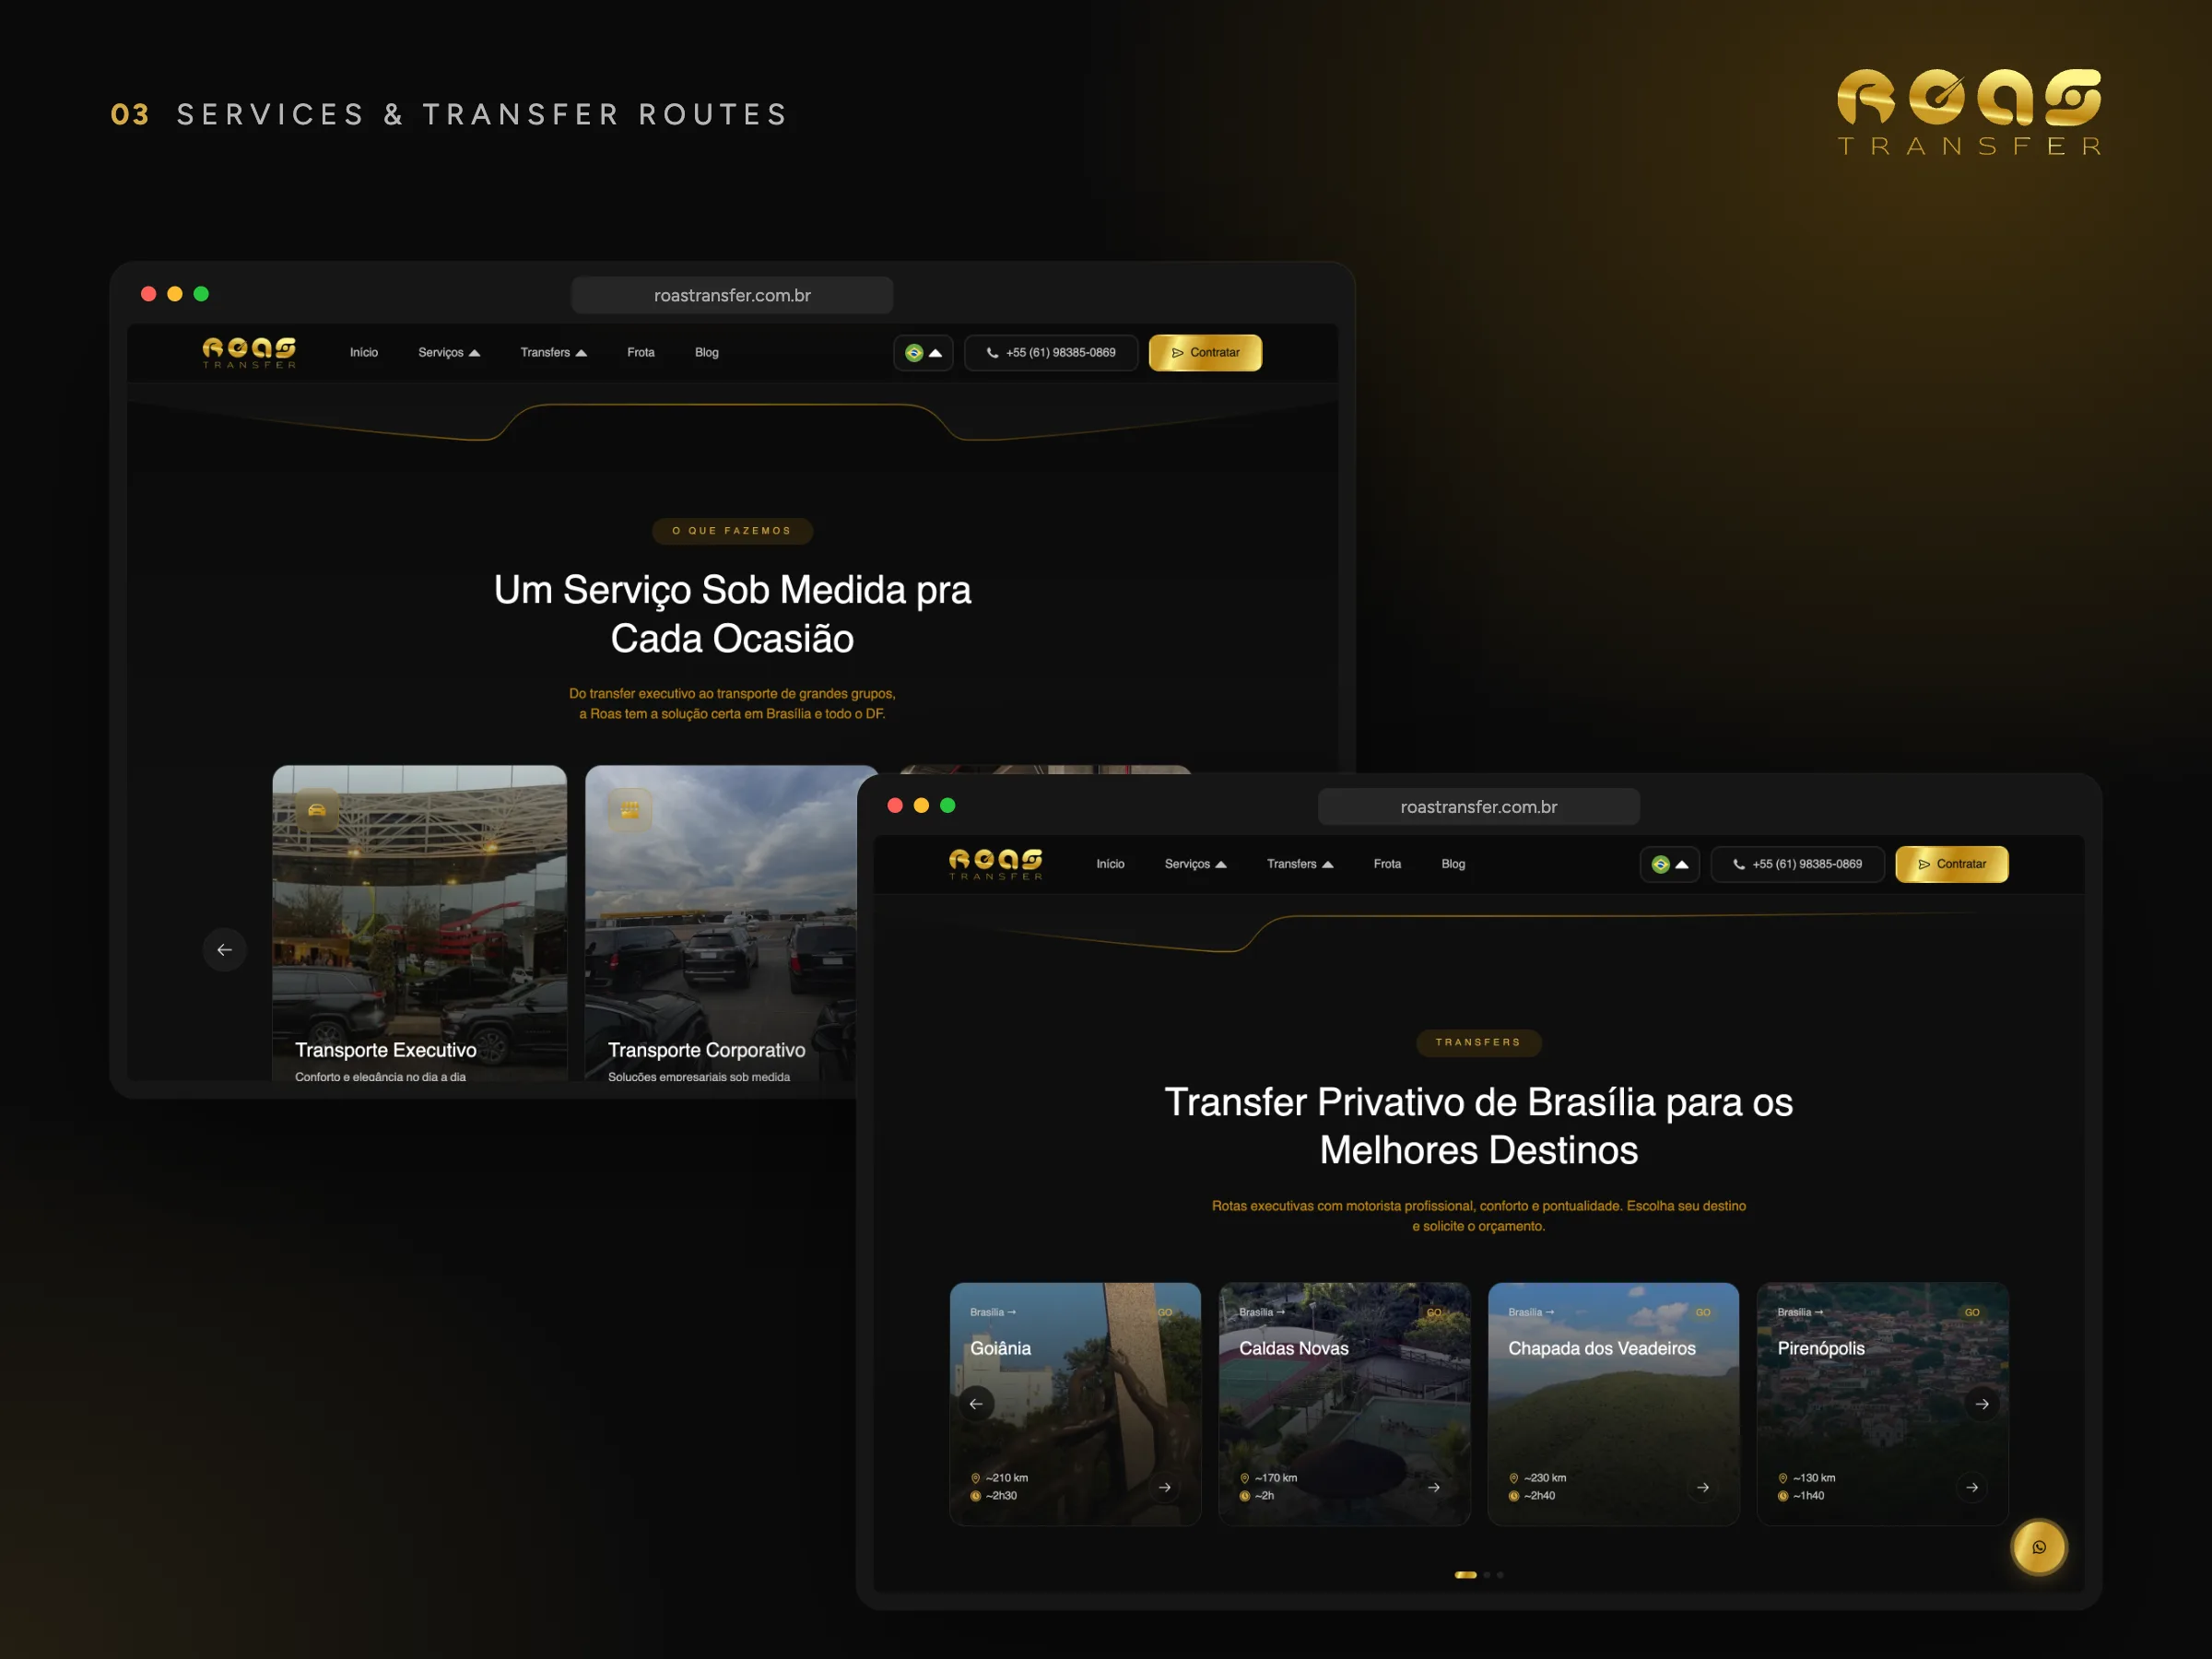Viewport: 2212px width, 1659px height.
Task: Open Transporte Executivo service card
Action: (419, 923)
